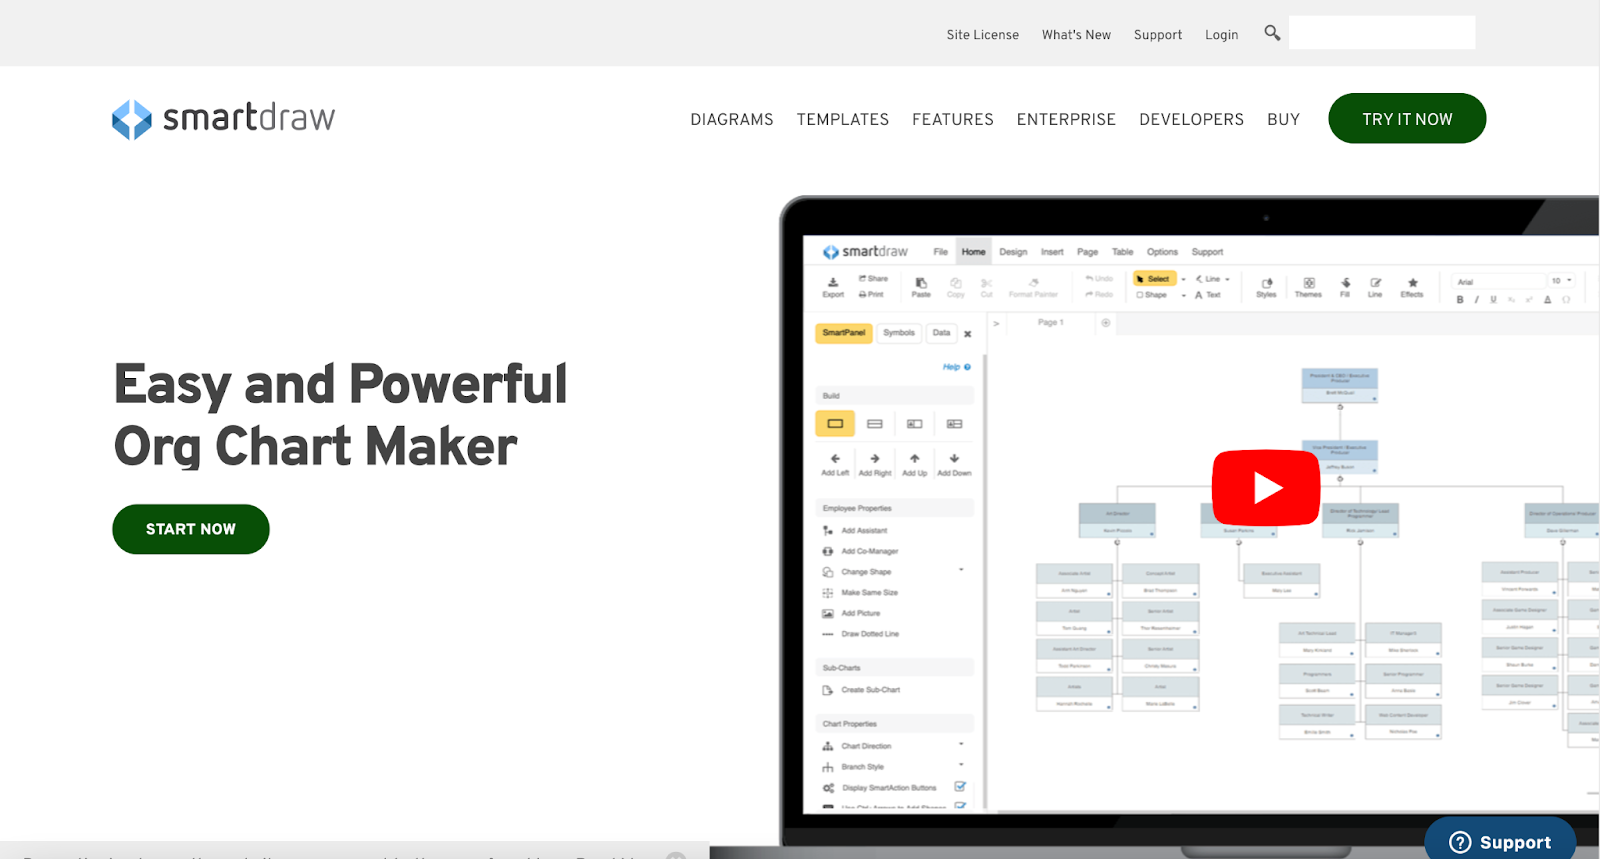The height and width of the screenshot is (859, 1600).
Task: Close the SmartPanel with the X
Action: [x=968, y=334]
